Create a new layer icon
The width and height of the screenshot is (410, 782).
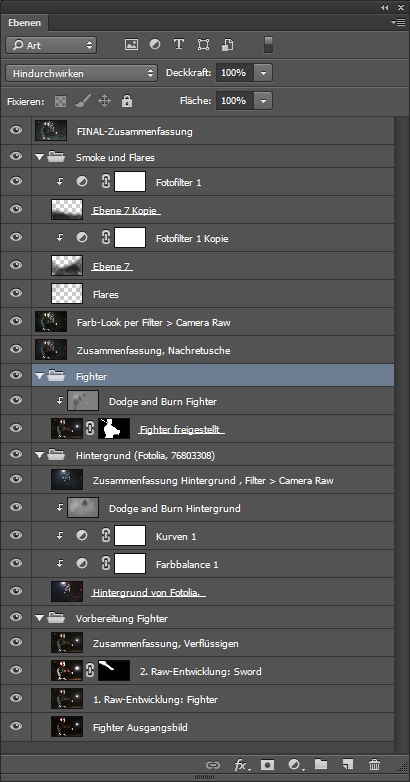348,764
